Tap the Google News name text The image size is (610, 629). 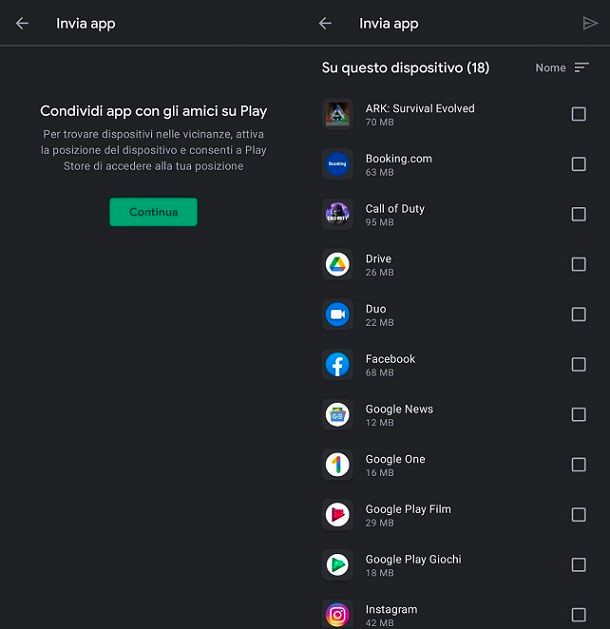pyautogui.click(x=399, y=409)
